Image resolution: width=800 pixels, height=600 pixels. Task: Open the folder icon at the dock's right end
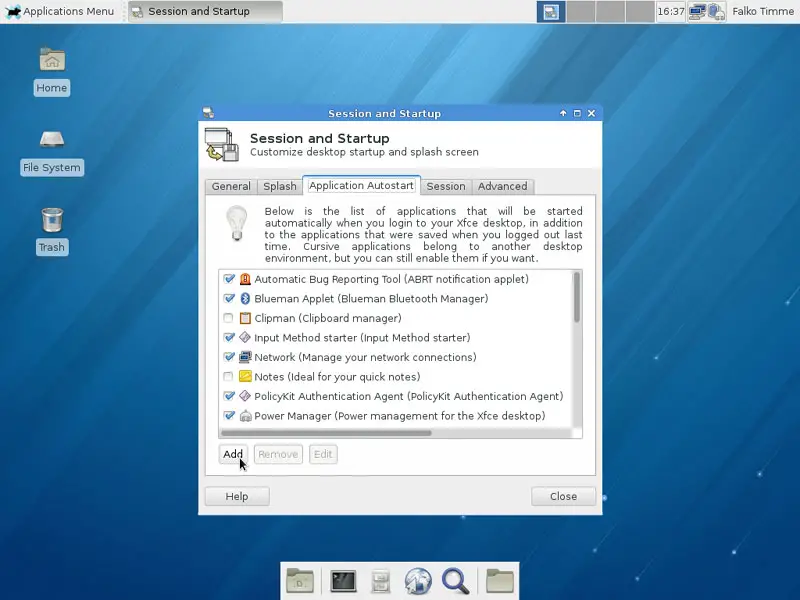(499, 581)
